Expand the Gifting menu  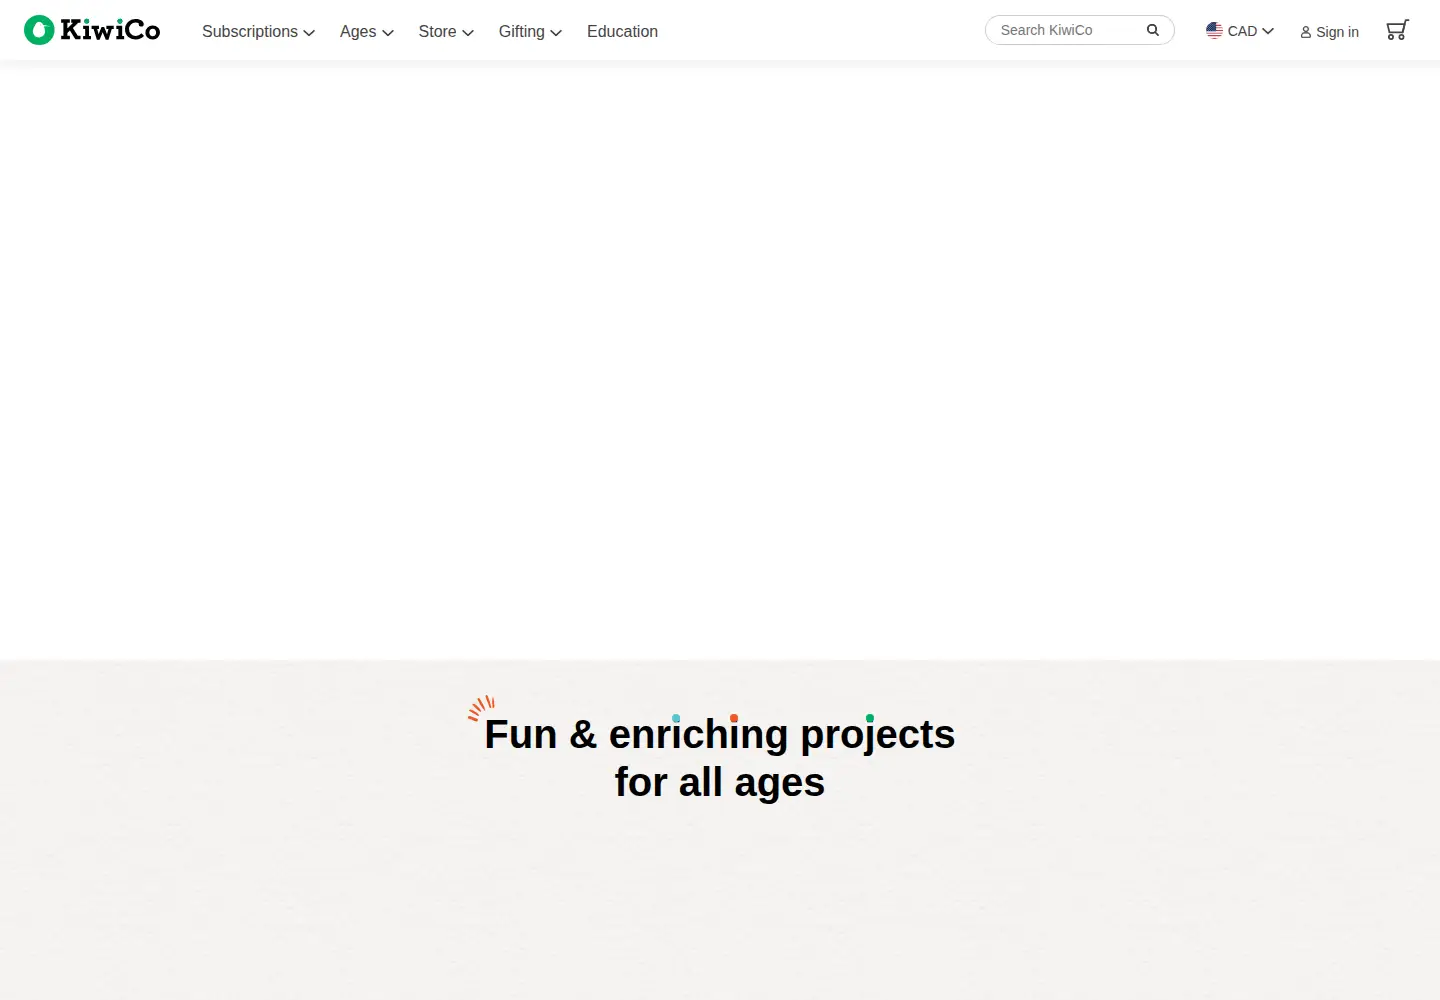coord(530,32)
